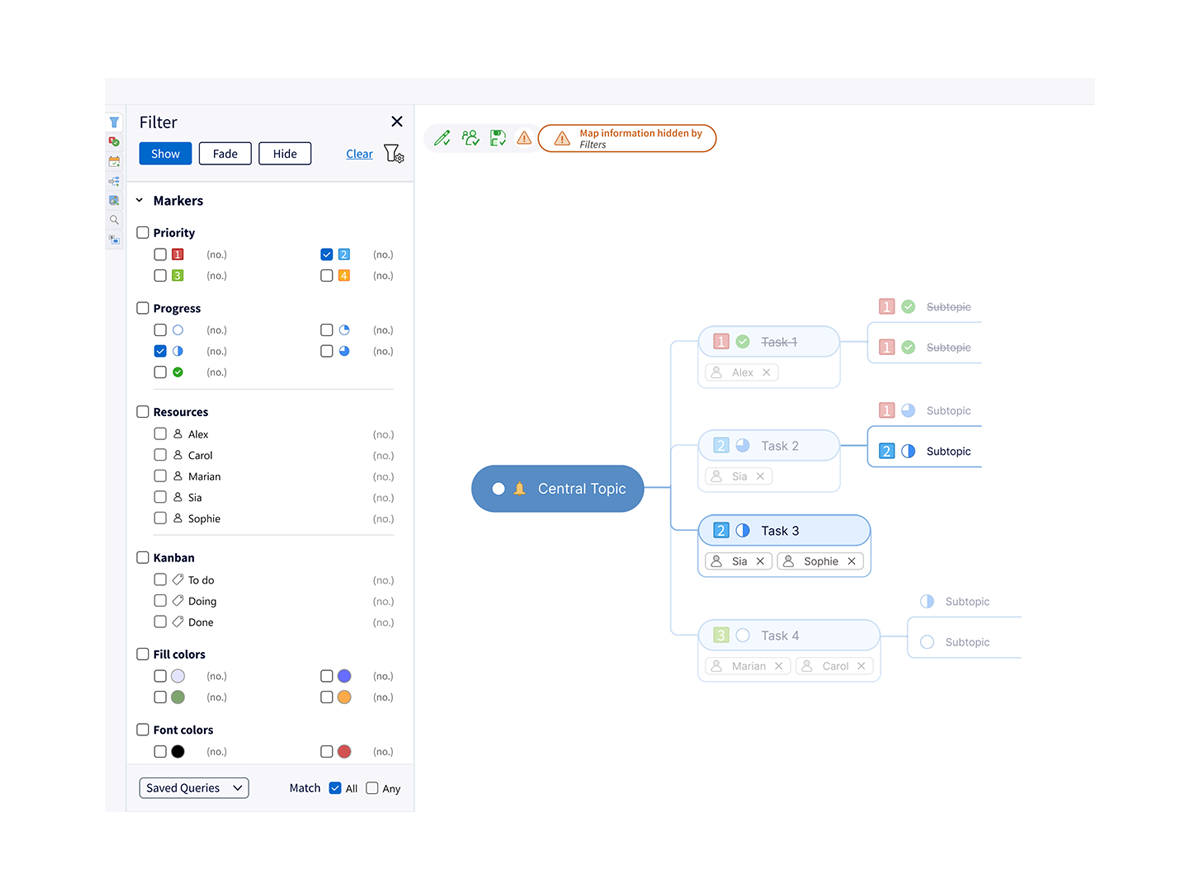This screenshot has width=1200, height=890.
Task: Open the Saved Queries dropdown
Action: [194, 788]
